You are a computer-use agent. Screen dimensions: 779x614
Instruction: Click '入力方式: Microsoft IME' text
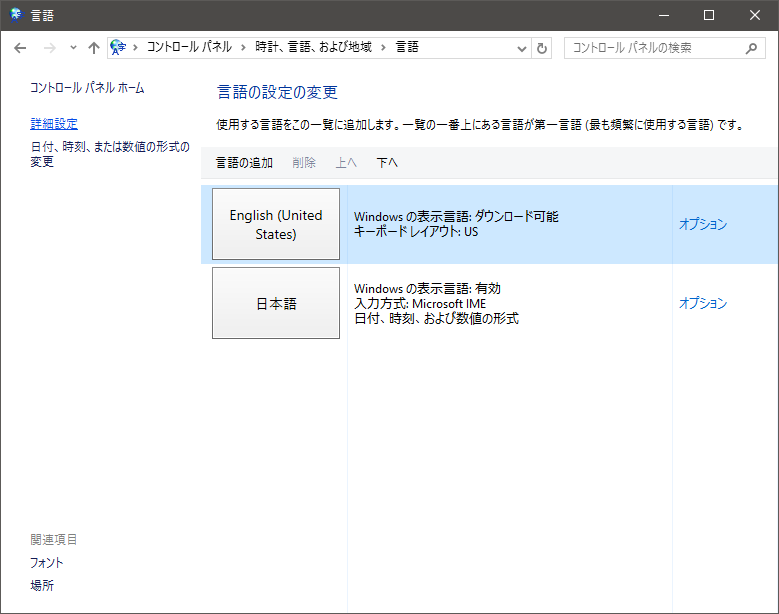[x=420, y=304]
